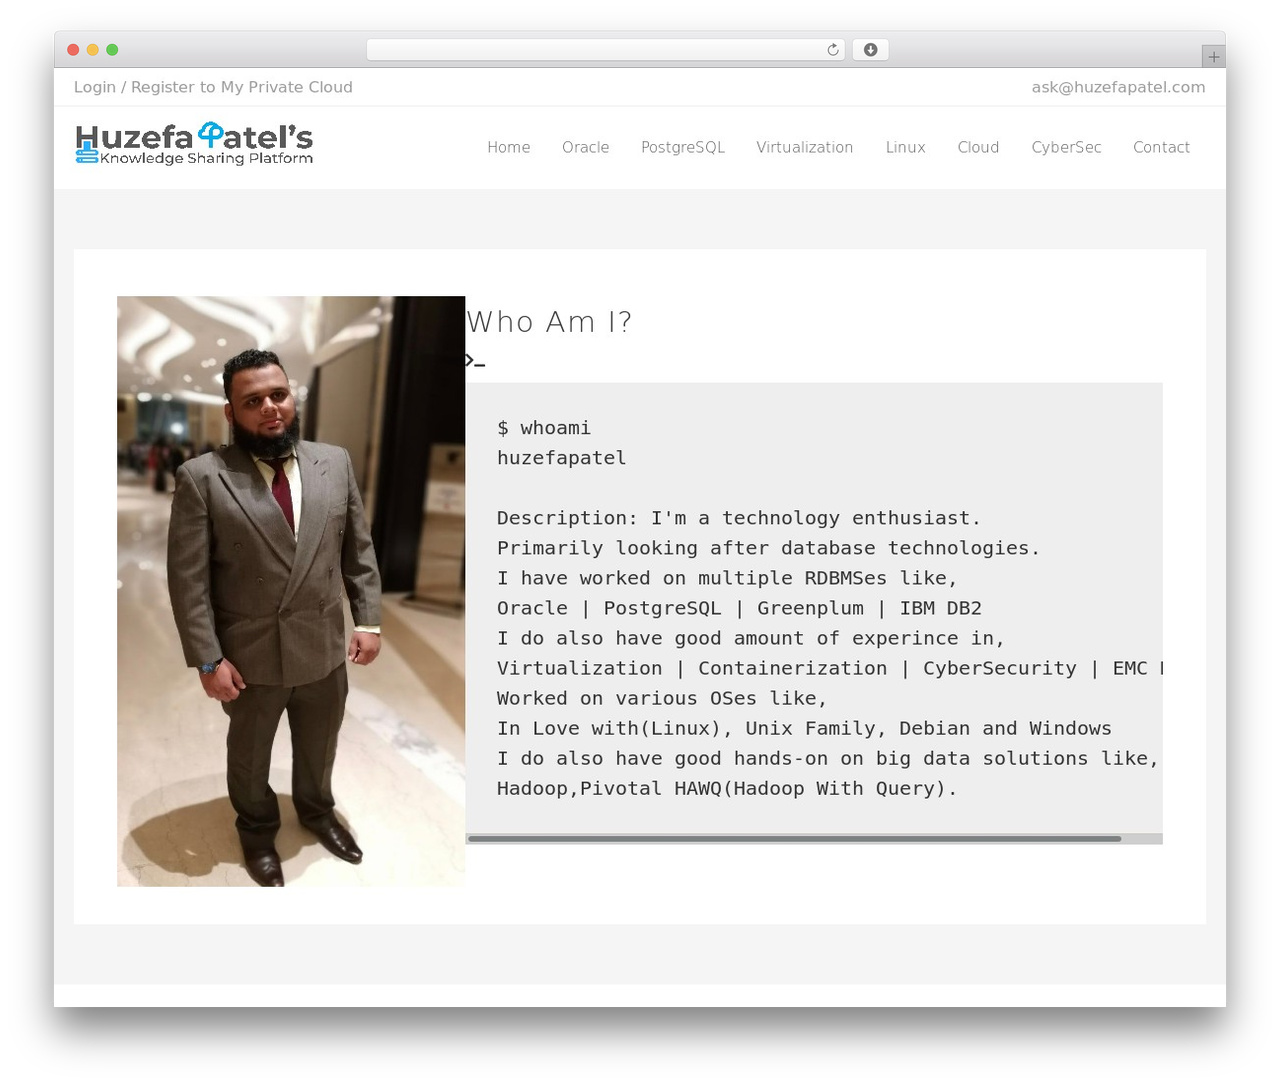
Task: Click the 'huzefapatel' output line
Action: point(561,458)
